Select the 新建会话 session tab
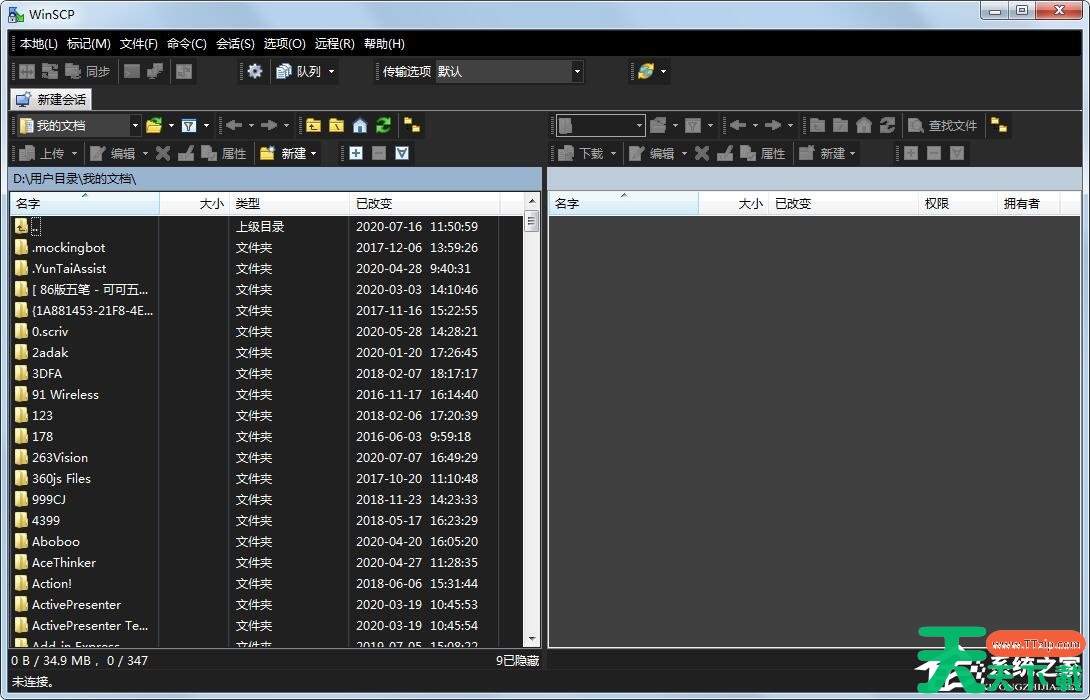1090x700 pixels. (x=52, y=100)
